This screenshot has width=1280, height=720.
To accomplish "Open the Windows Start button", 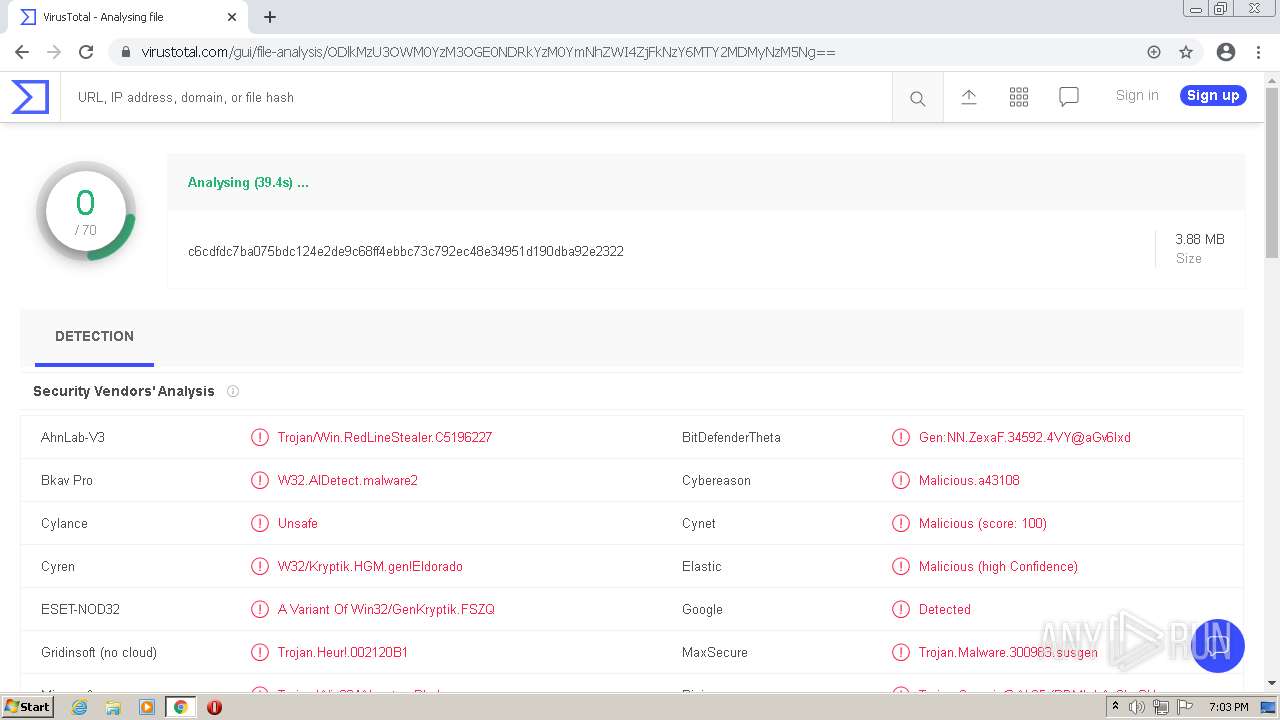I will click(x=27, y=707).
